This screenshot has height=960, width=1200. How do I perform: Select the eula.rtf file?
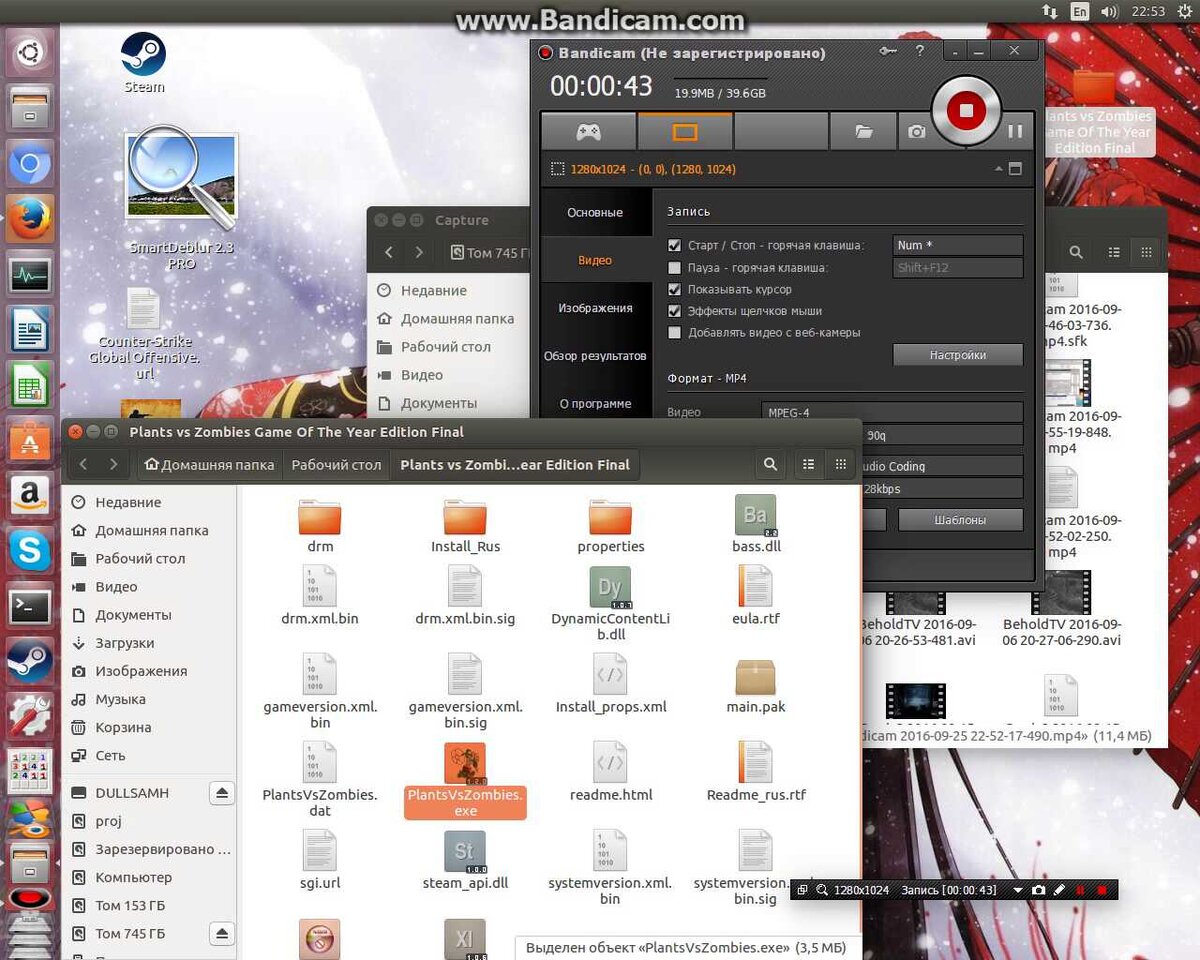(756, 596)
